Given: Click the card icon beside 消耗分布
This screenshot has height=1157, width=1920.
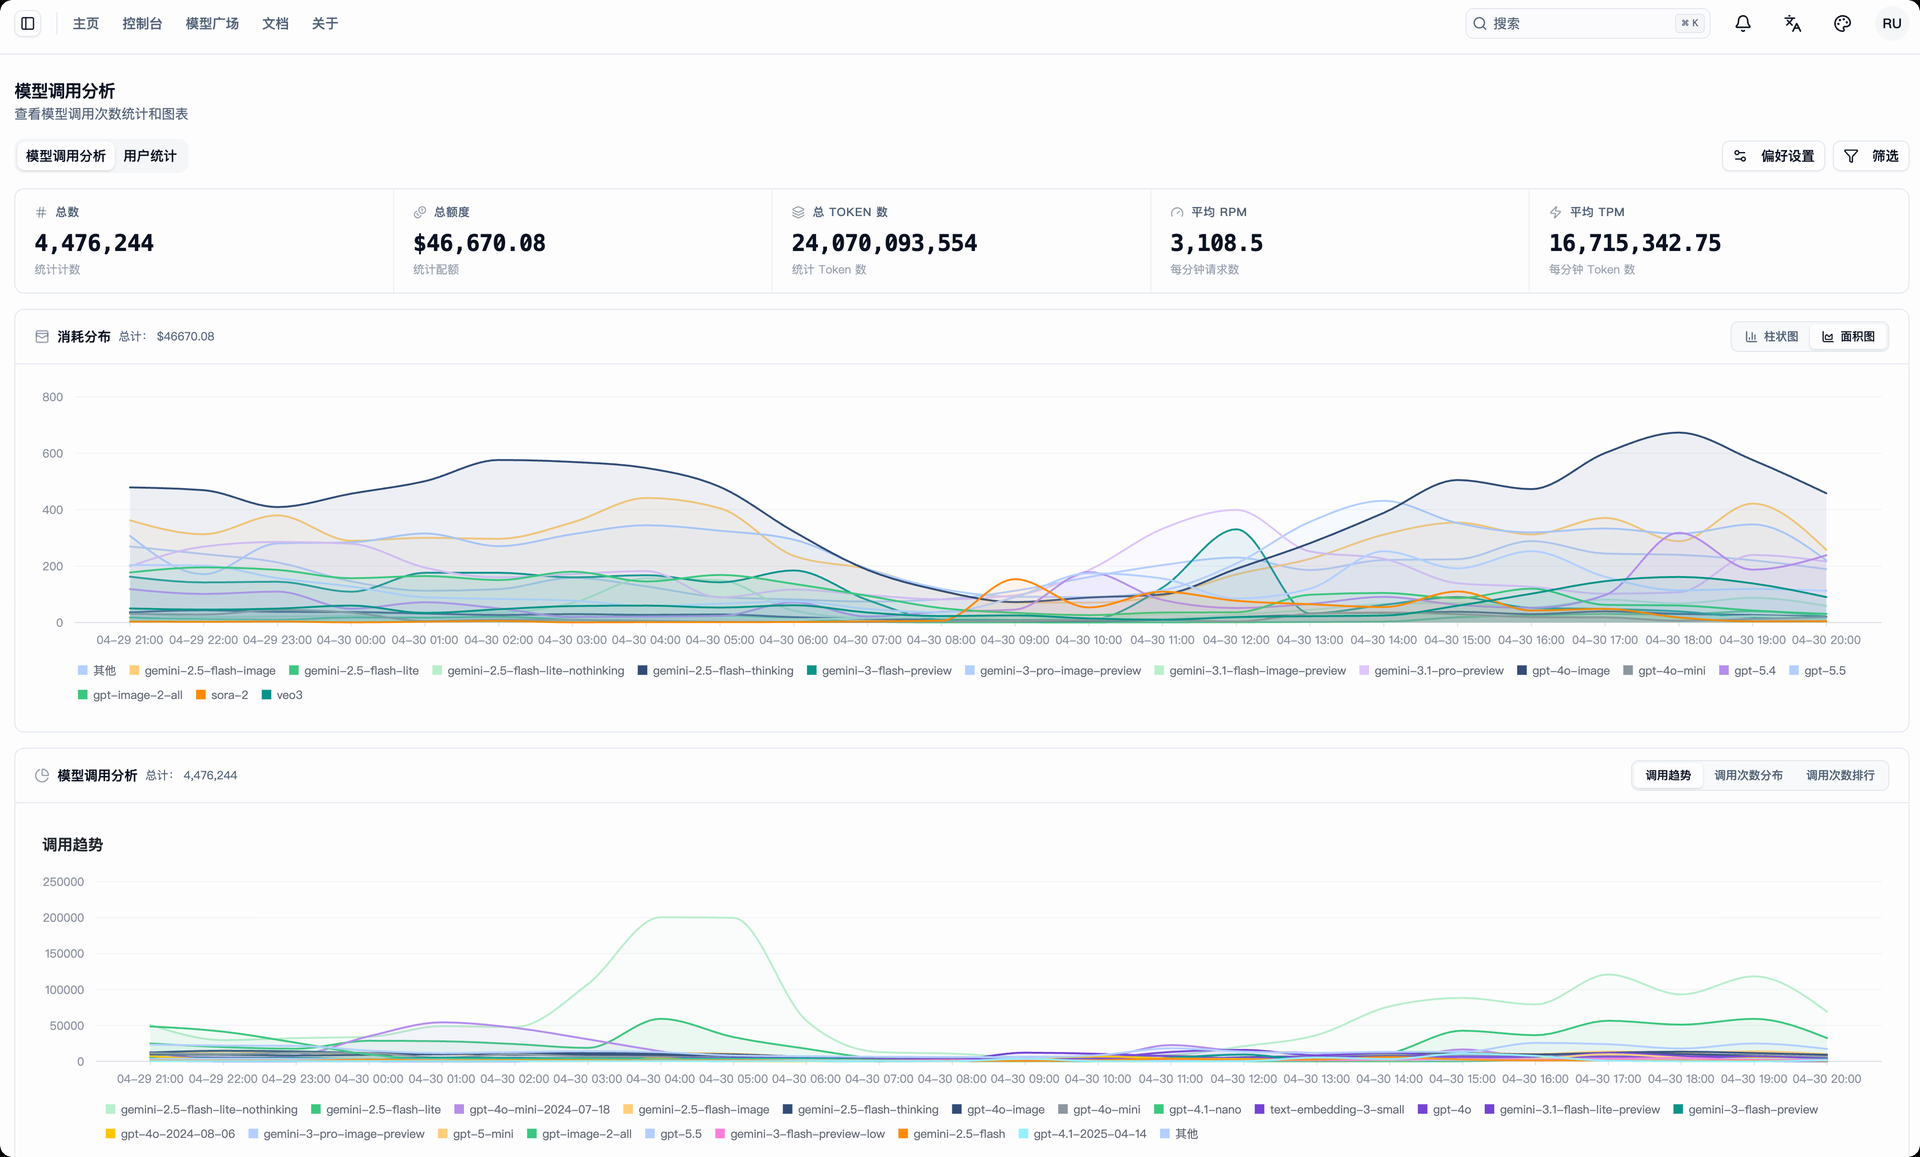Looking at the screenshot, I should pos(42,337).
